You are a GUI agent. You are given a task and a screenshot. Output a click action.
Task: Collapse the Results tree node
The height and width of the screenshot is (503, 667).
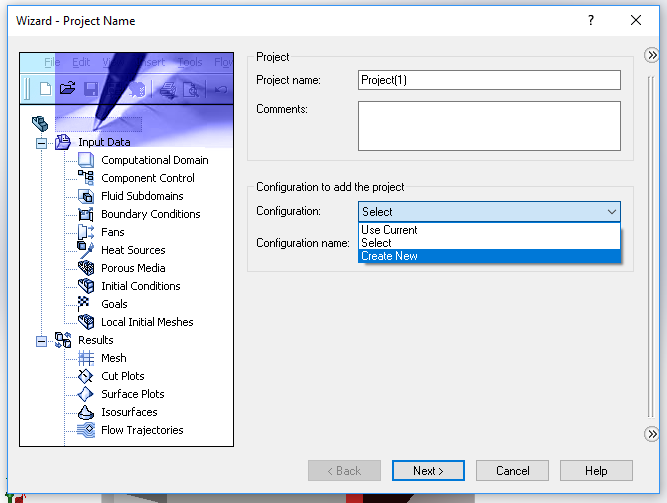click(x=42, y=340)
